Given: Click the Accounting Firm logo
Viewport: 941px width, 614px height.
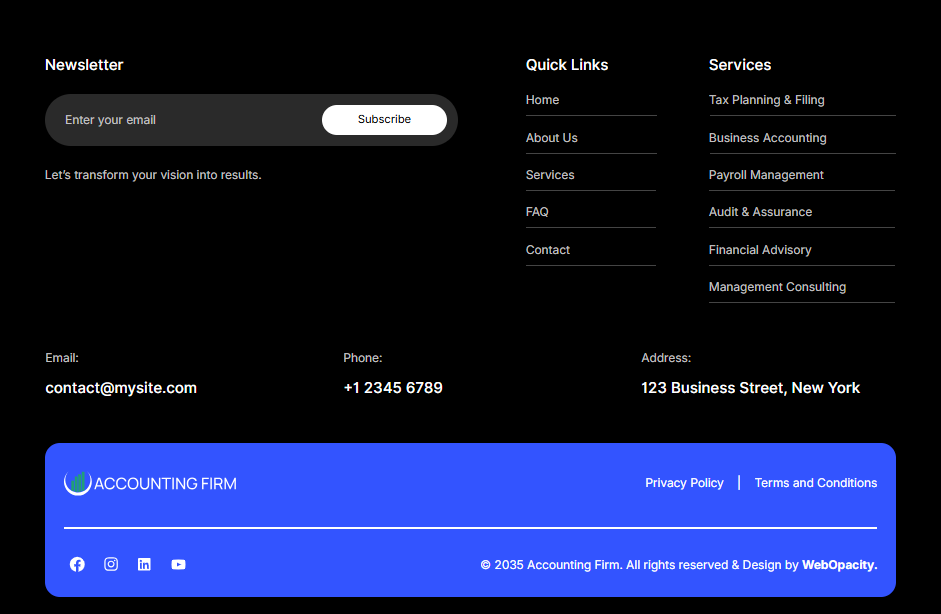Looking at the screenshot, I should [150, 482].
